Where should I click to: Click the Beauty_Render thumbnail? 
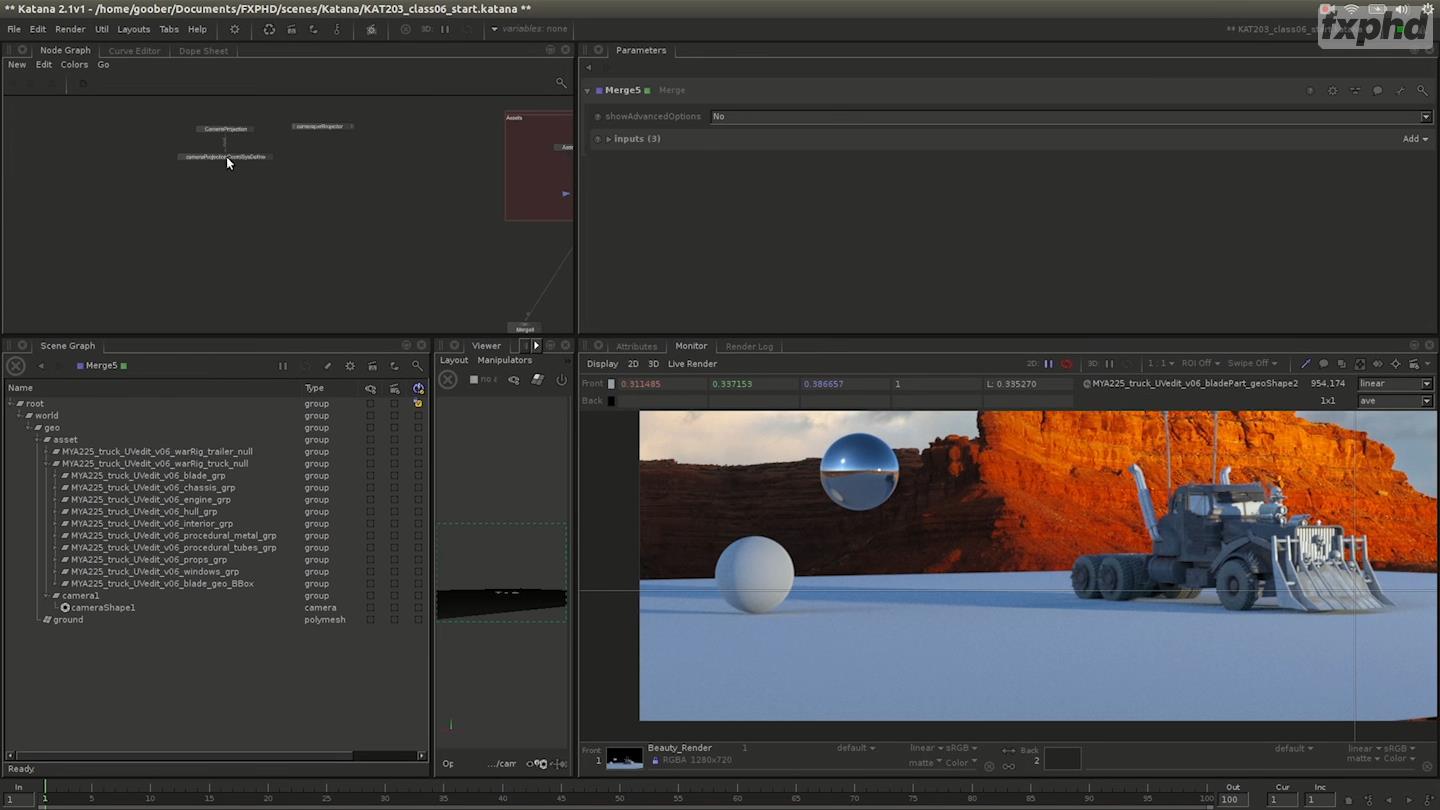[625, 759]
